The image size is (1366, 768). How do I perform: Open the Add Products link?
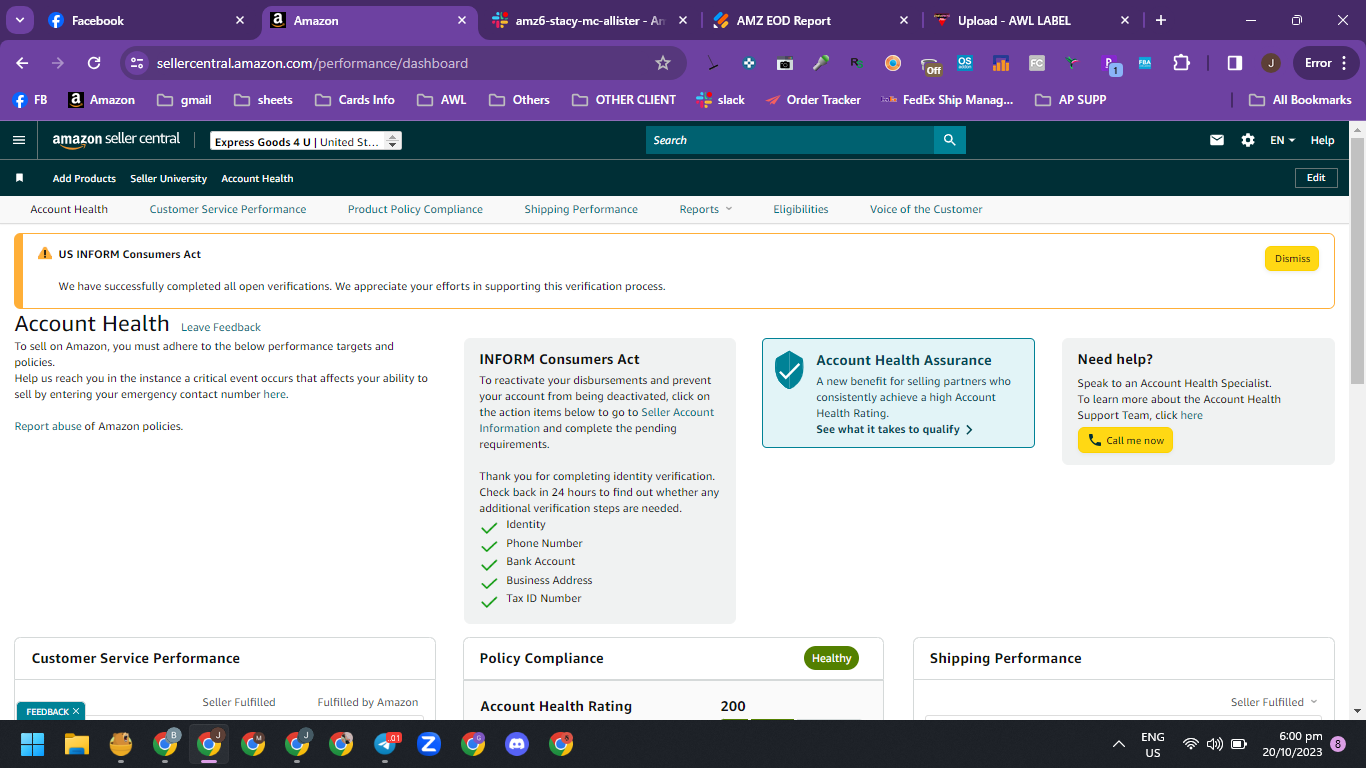tap(84, 178)
